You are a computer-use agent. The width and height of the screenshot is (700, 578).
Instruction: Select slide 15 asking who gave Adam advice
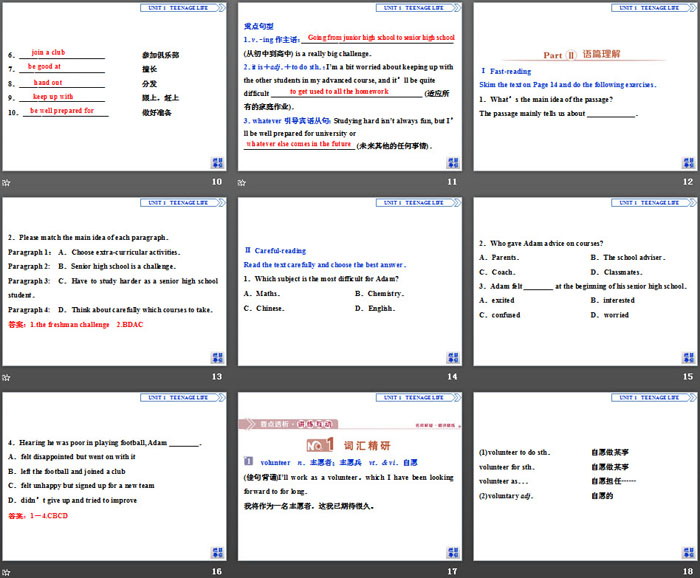[585, 283]
